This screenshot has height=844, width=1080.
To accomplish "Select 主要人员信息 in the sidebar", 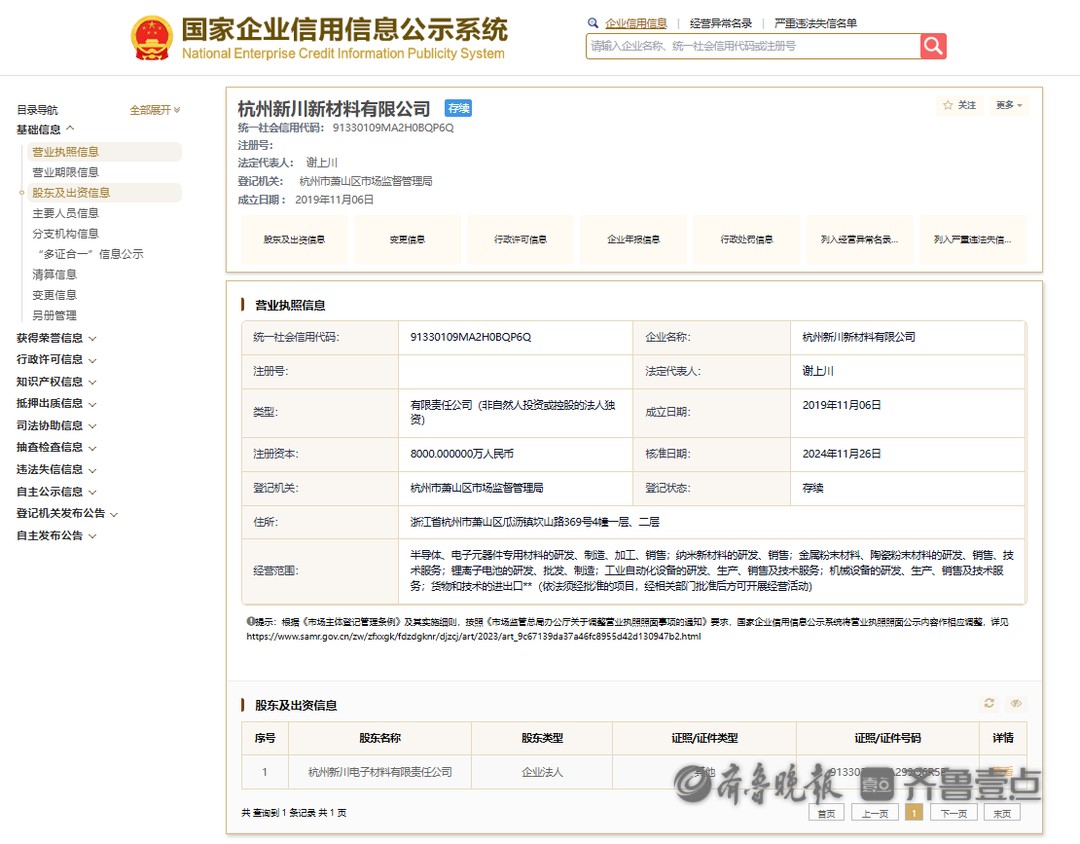I will click(x=65, y=213).
